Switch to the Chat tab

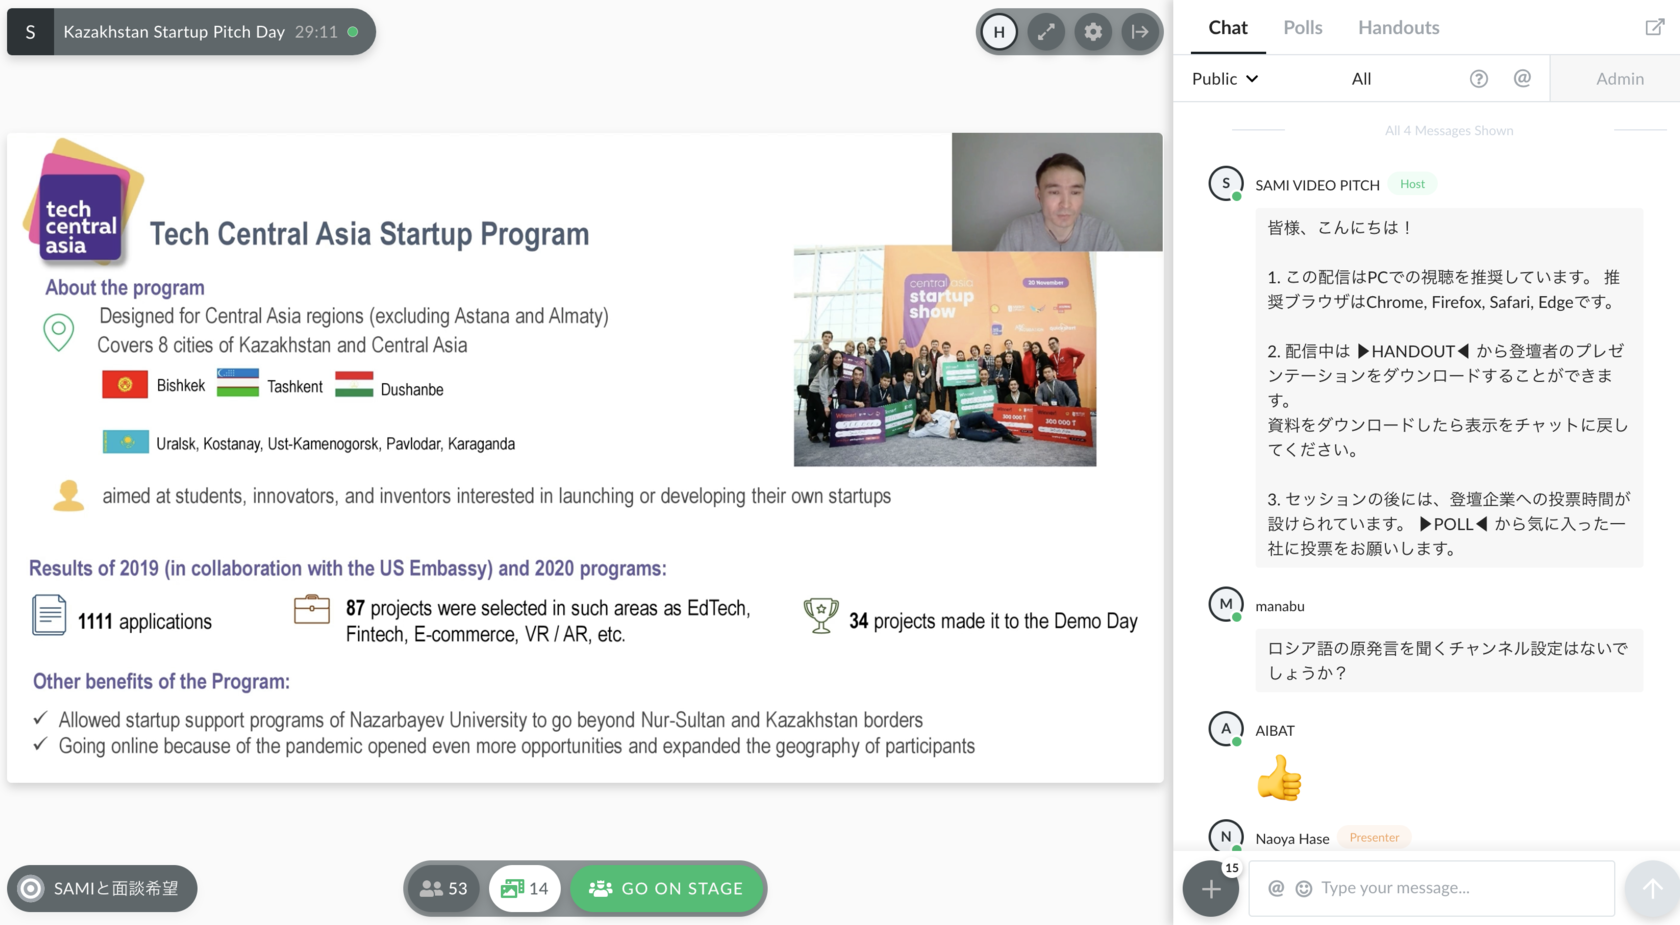pos(1228,28)
